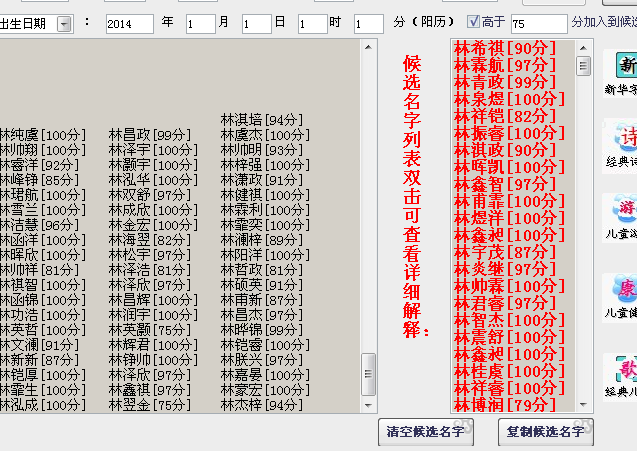Select candidate 林鑫智[97分]

(505, 184)
